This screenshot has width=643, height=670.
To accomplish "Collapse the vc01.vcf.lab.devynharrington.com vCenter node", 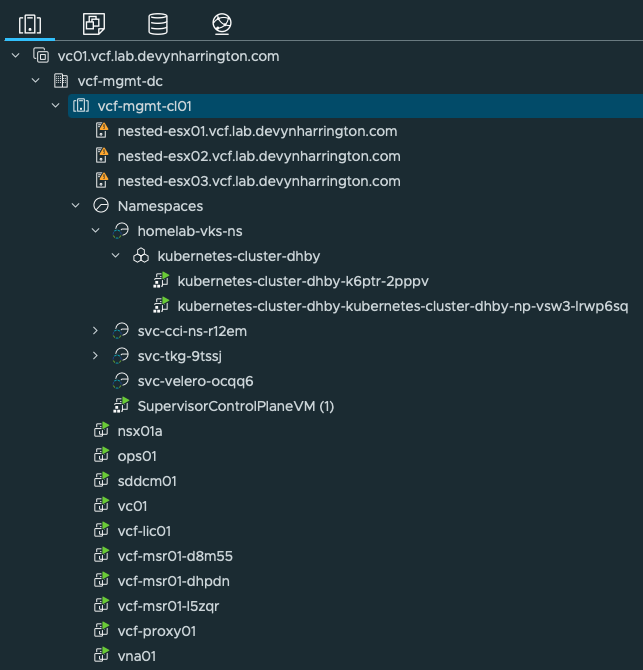I will tap(16, 56).
